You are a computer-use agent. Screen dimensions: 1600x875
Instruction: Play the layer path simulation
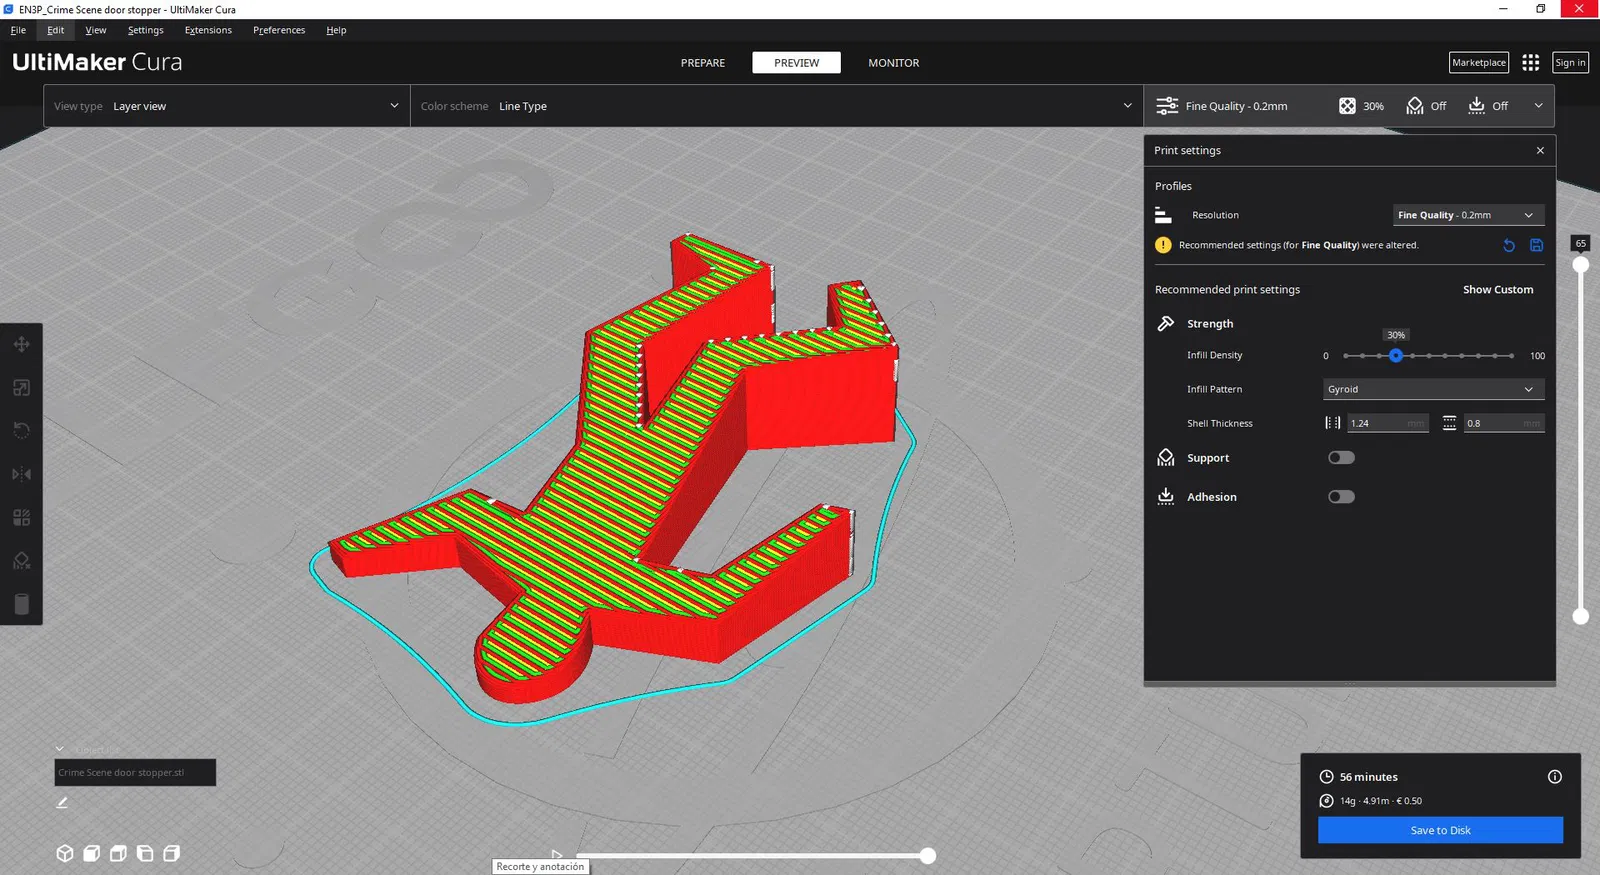coord(557,855)
